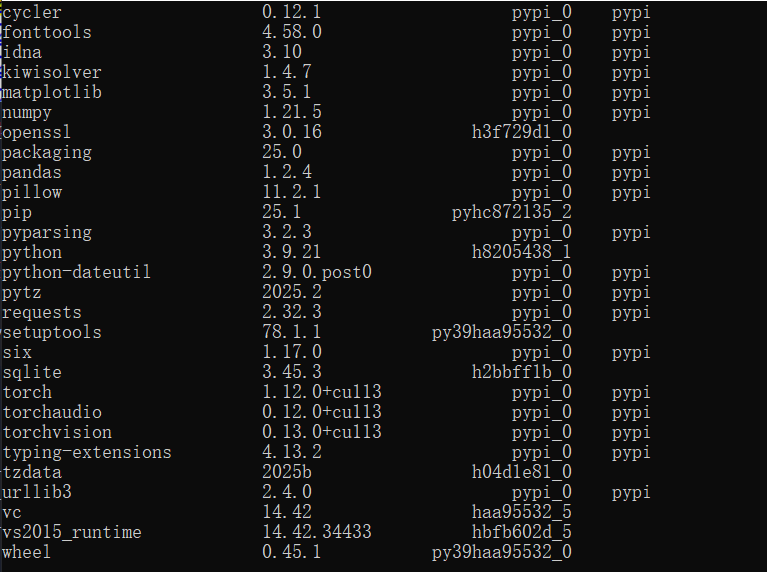
Task: Select the python-dateutil package name
Action: (x=77, y=273)
